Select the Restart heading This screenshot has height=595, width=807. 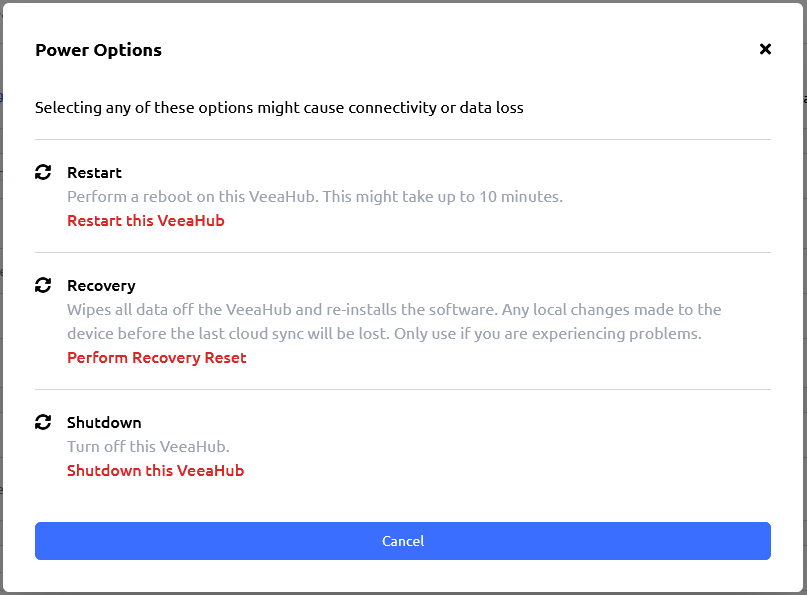pyautogui.click(x=94, y=173)
